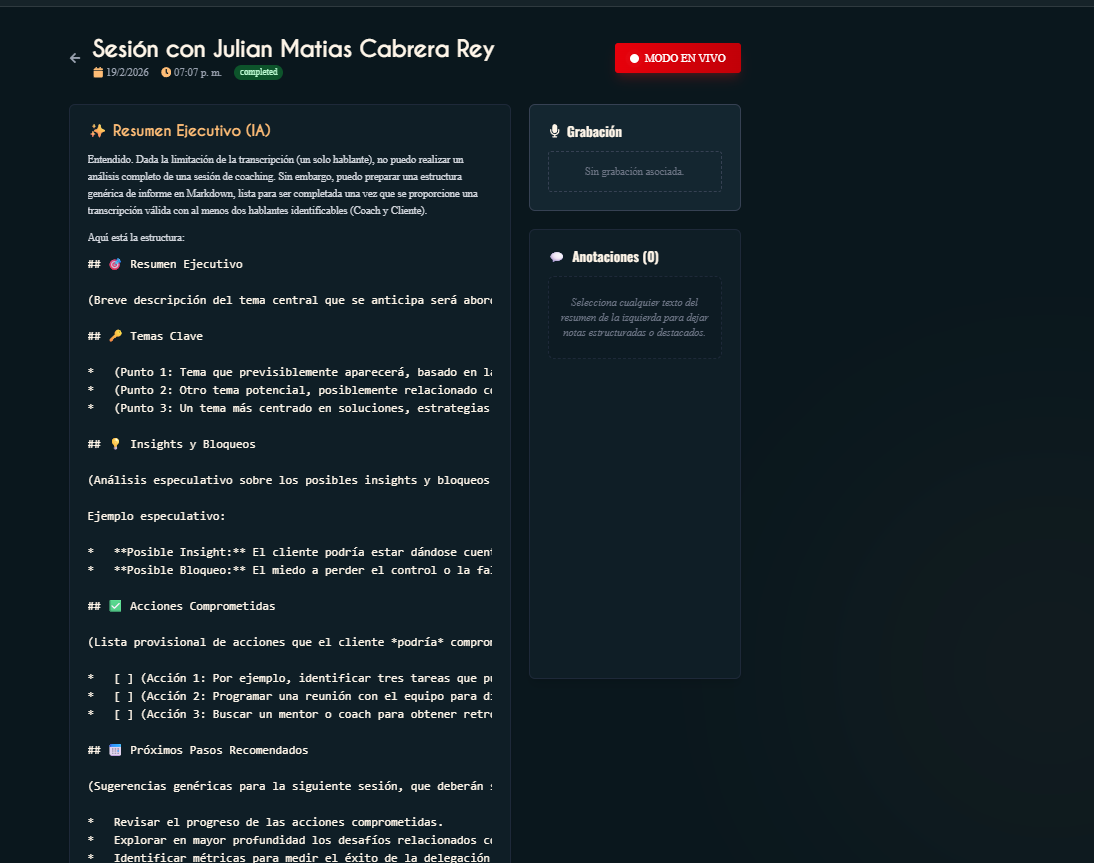This screenshot has height=863, width=1094.
Task: Check the box for Acción 2
Action: click(122, 695)
